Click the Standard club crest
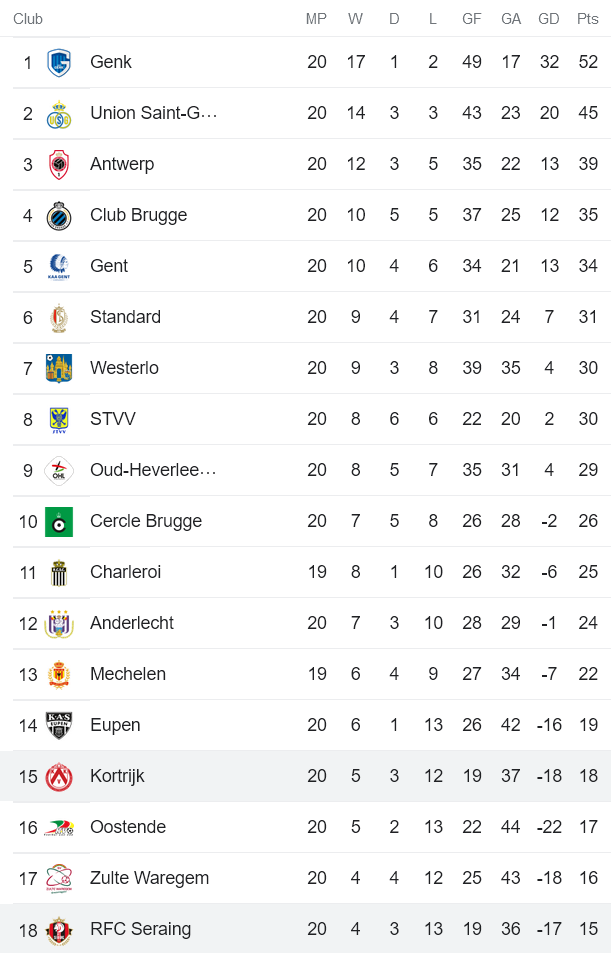 point(59,318)
